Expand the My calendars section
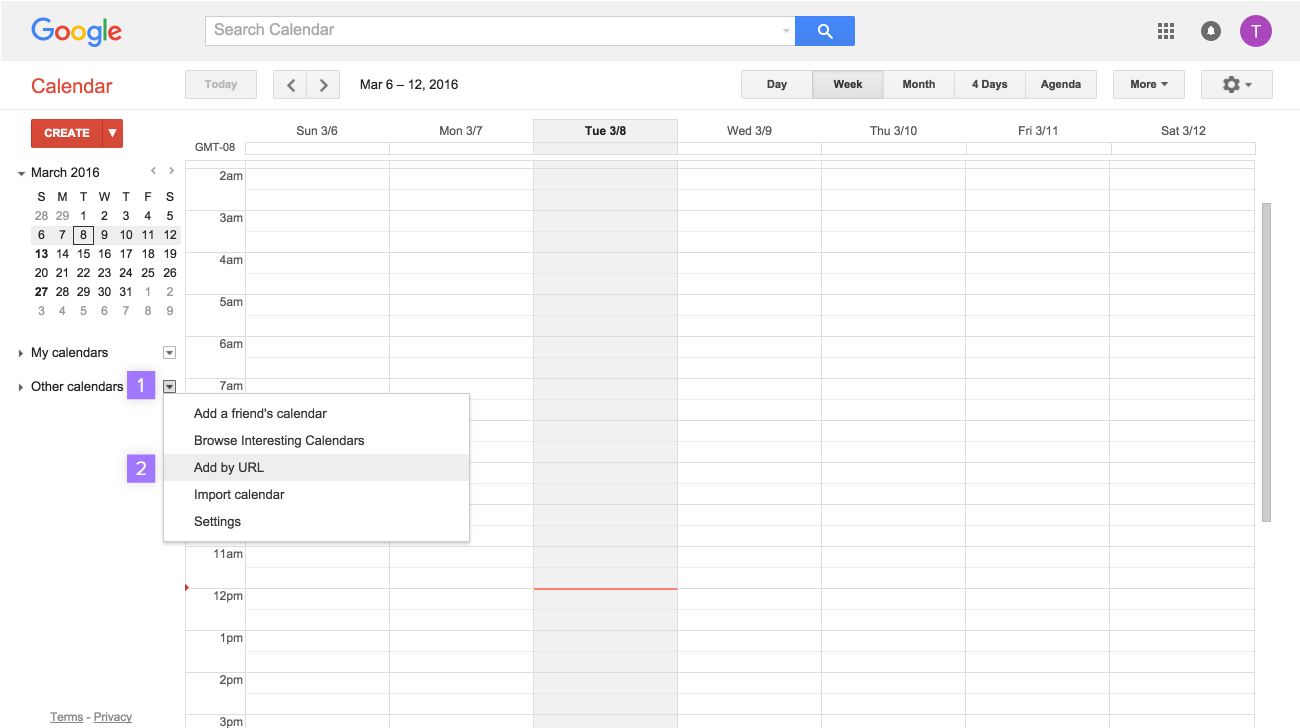This screenshot has height=728, width=1300. click(21, 353)
